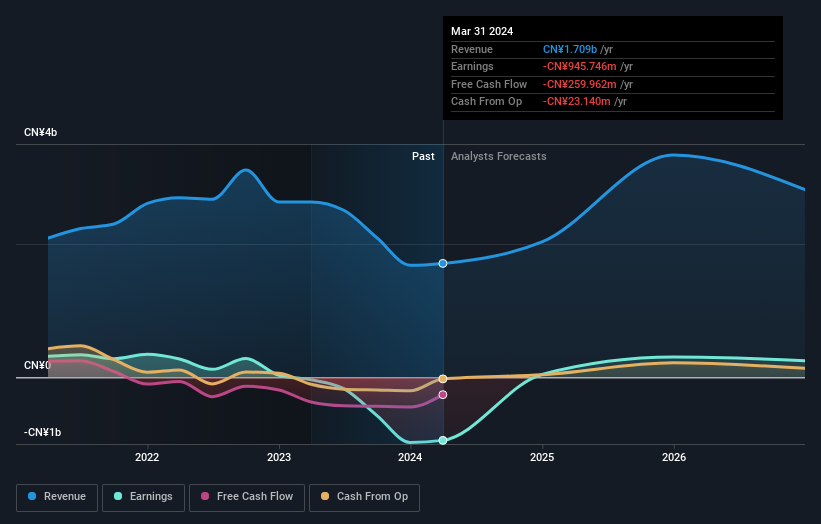This screenshot has height=524, width=821.
Task: Toggle the Earnings legend button
Action: 143,497
